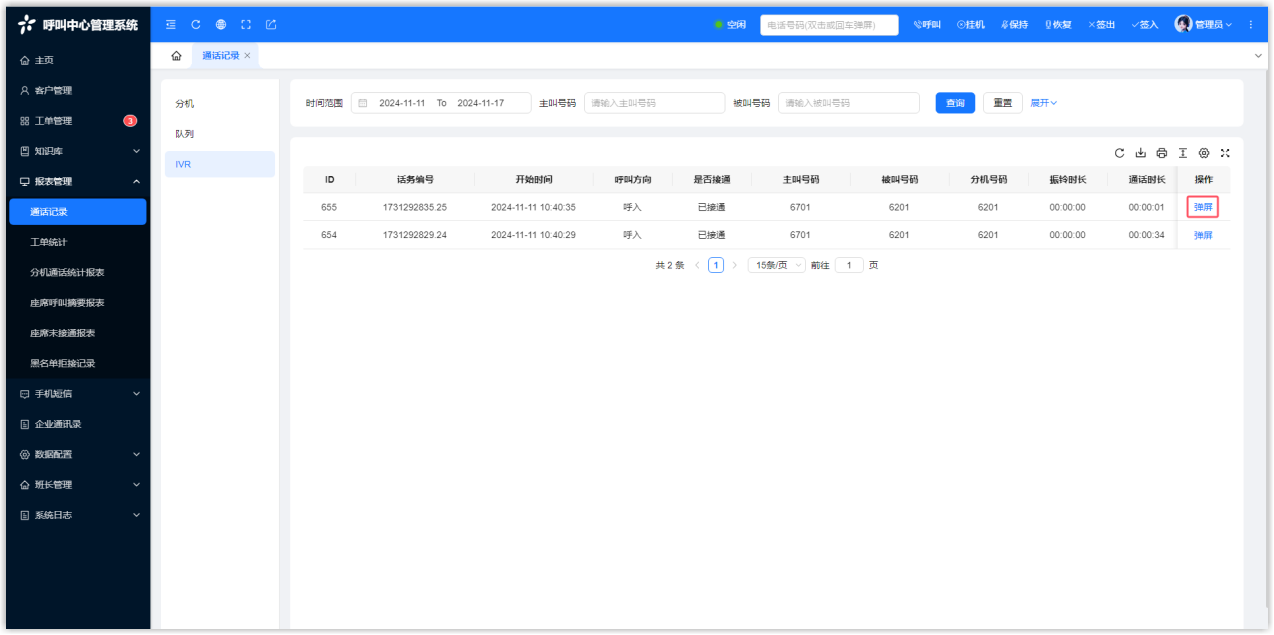Image resolution: width=1274 pixels, height=635 pixels.
Task: Click the download export icon above table
Action: tap(1140, 153)
